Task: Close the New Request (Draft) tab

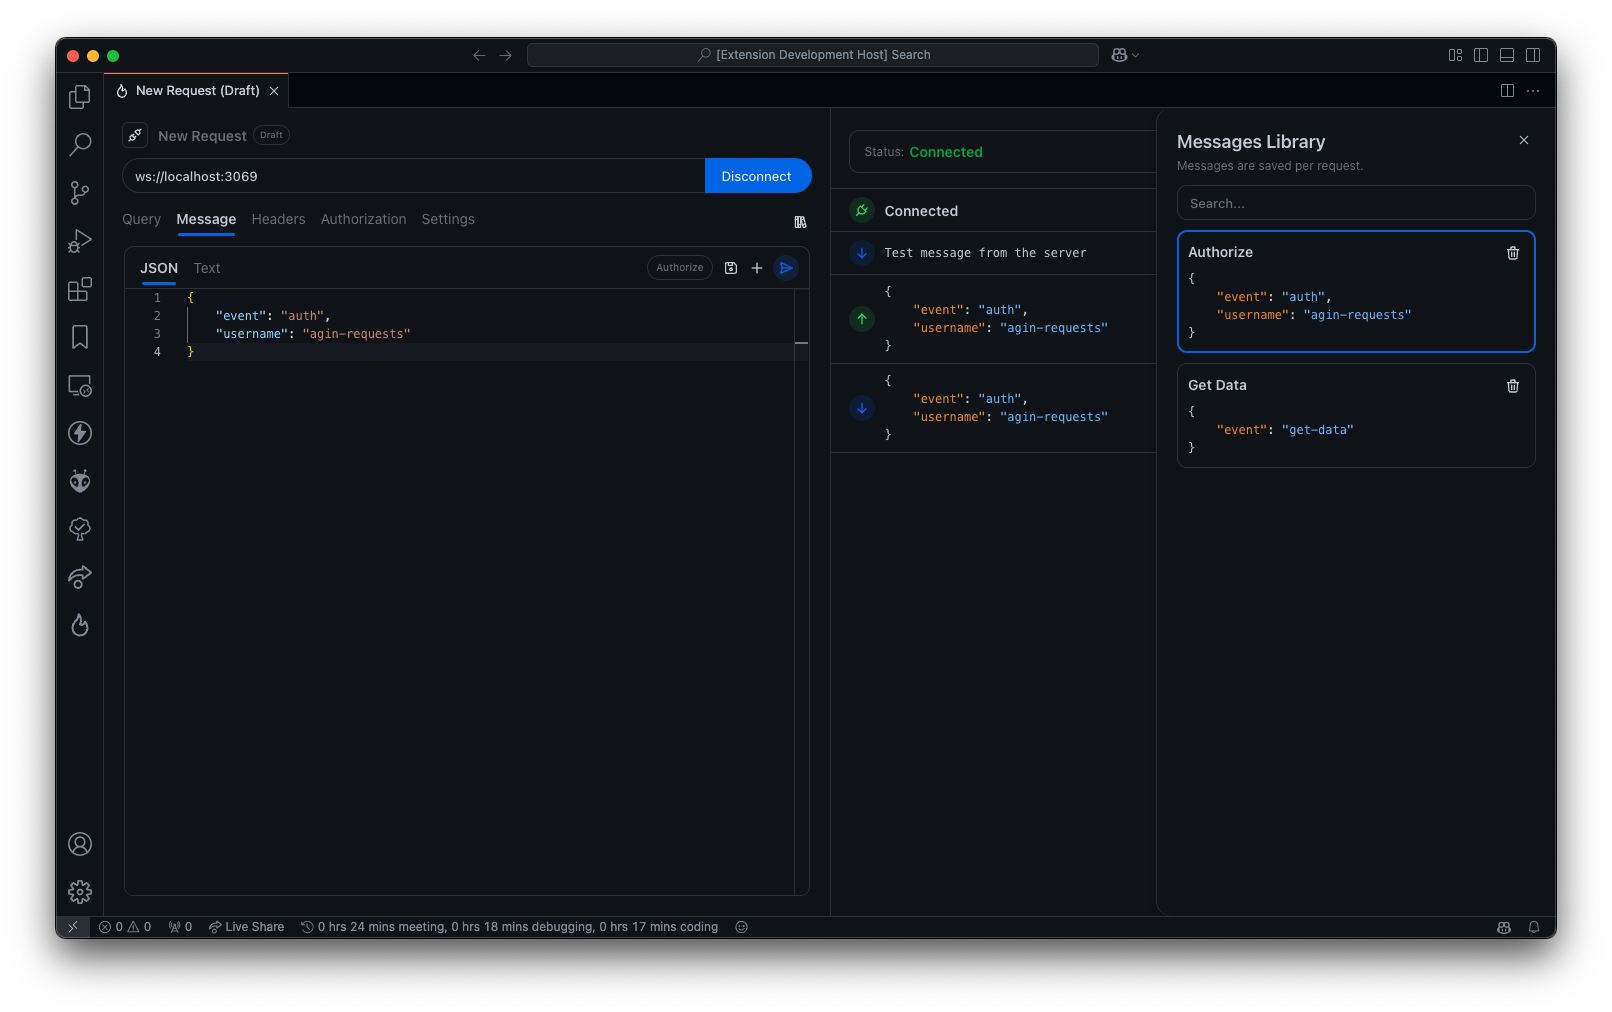Action: (274, 91)
